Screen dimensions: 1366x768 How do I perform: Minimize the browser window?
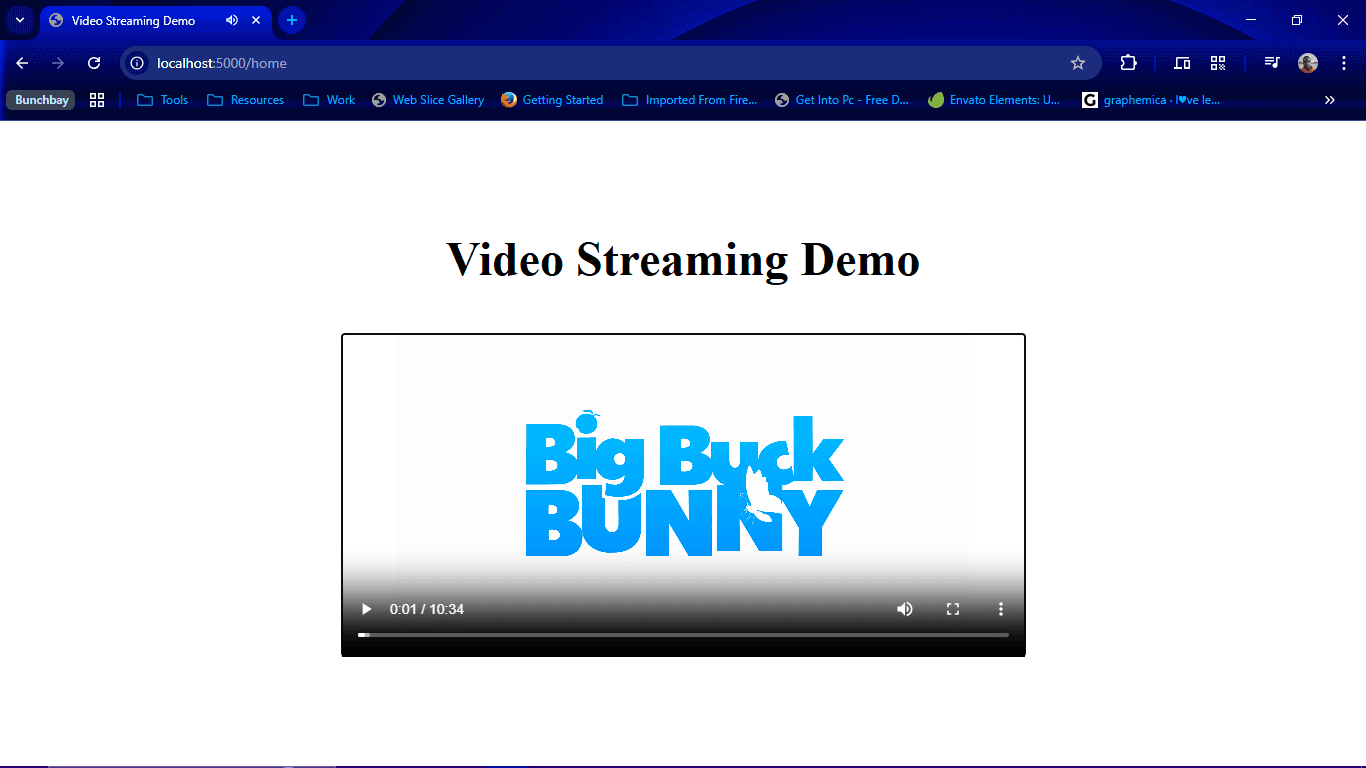tap(1251, 20)
